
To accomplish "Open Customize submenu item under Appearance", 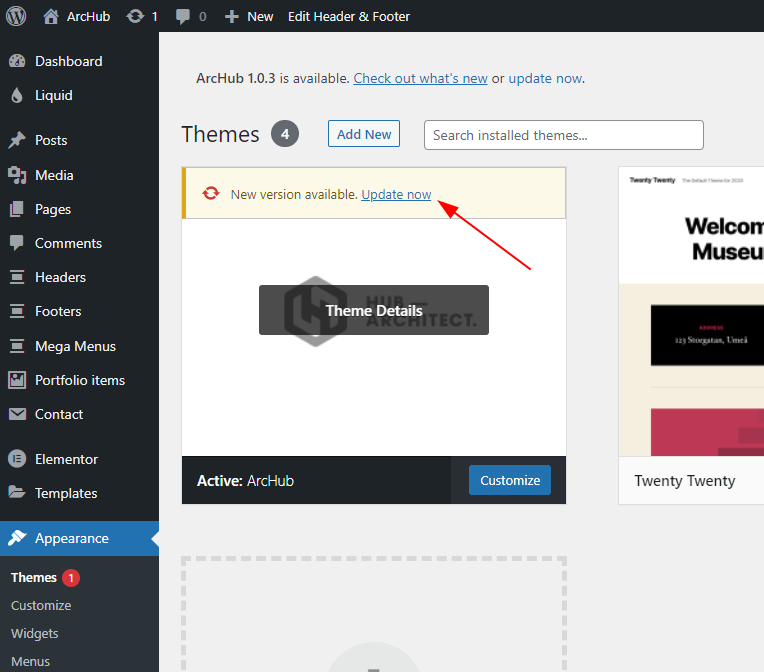I will click(x=41, y=606).
